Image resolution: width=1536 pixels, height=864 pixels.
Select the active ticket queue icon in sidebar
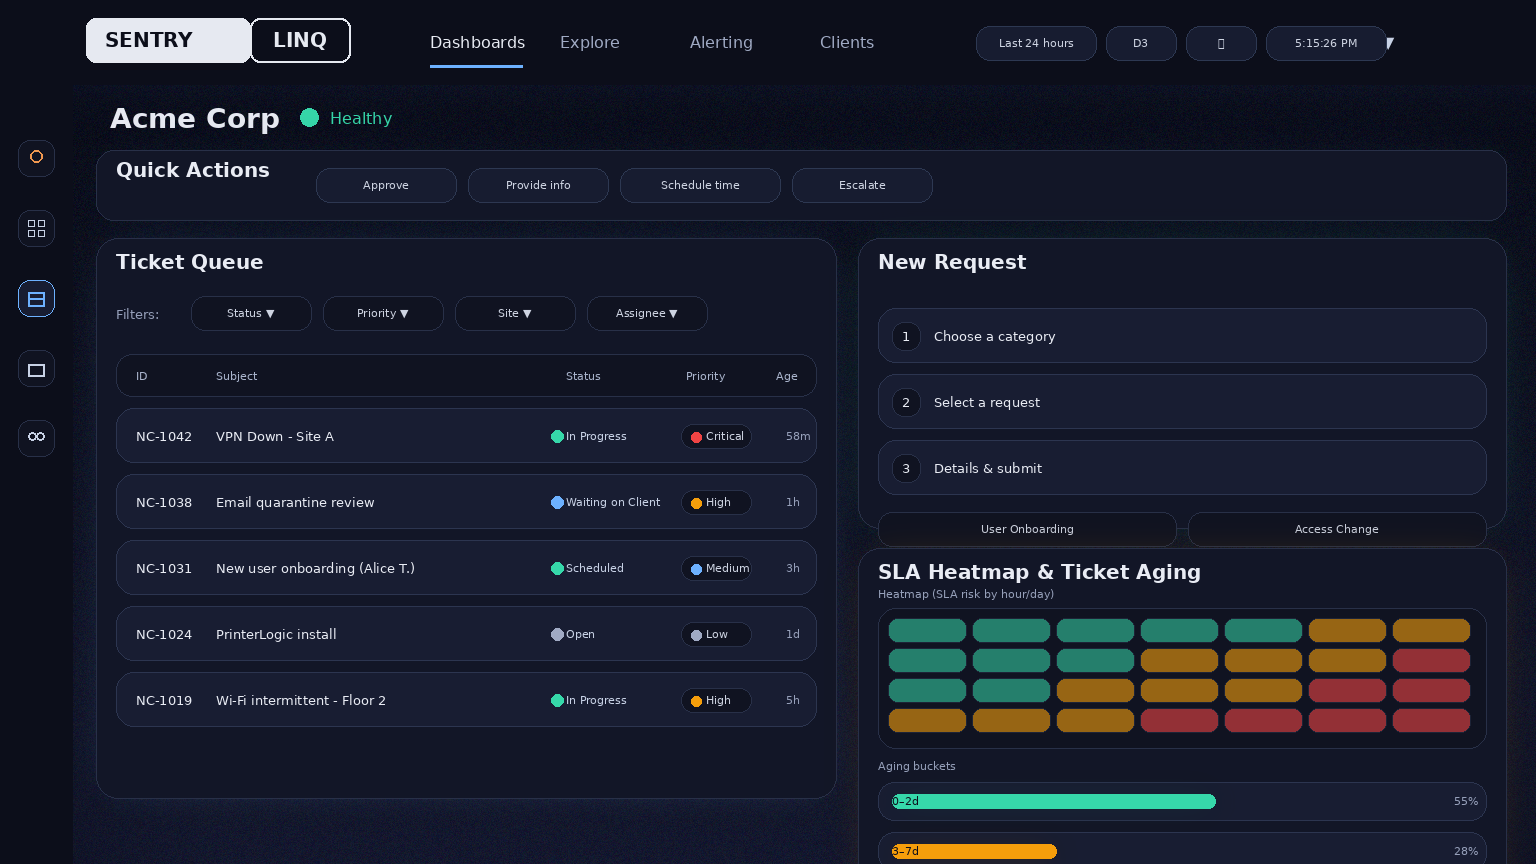click(36, 298)
